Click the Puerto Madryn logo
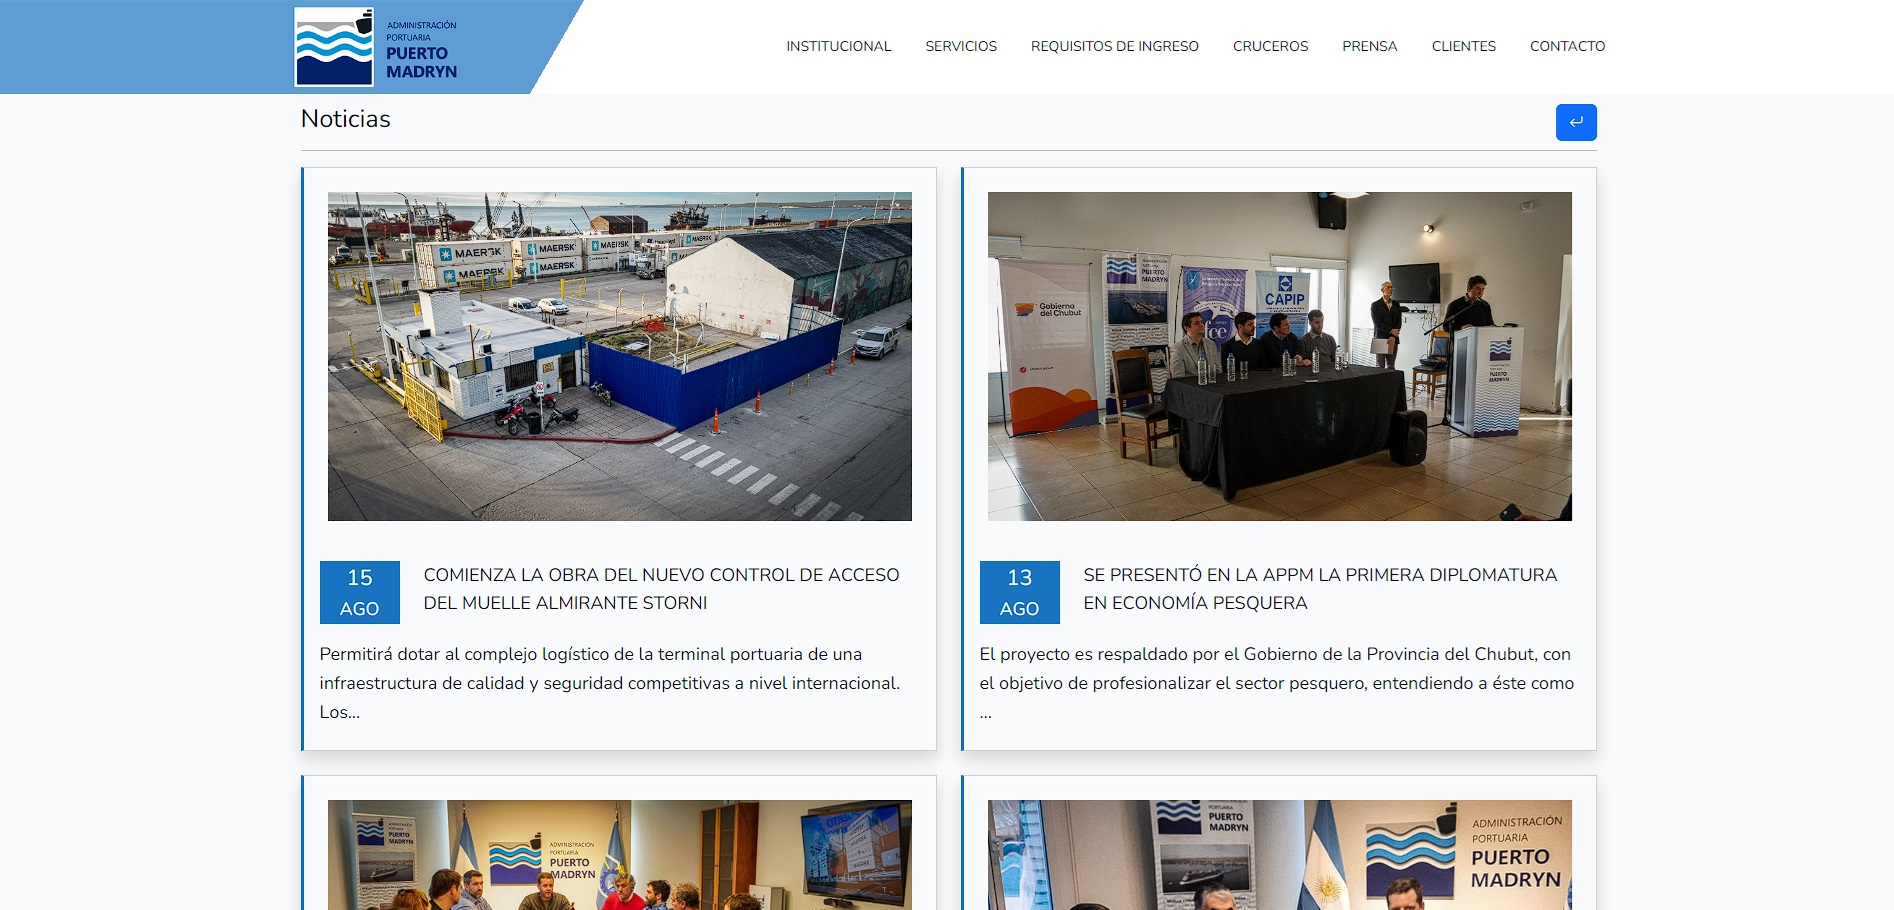Image resolution: width=1894 pixels, height=910 pixels. pos(376,47)
